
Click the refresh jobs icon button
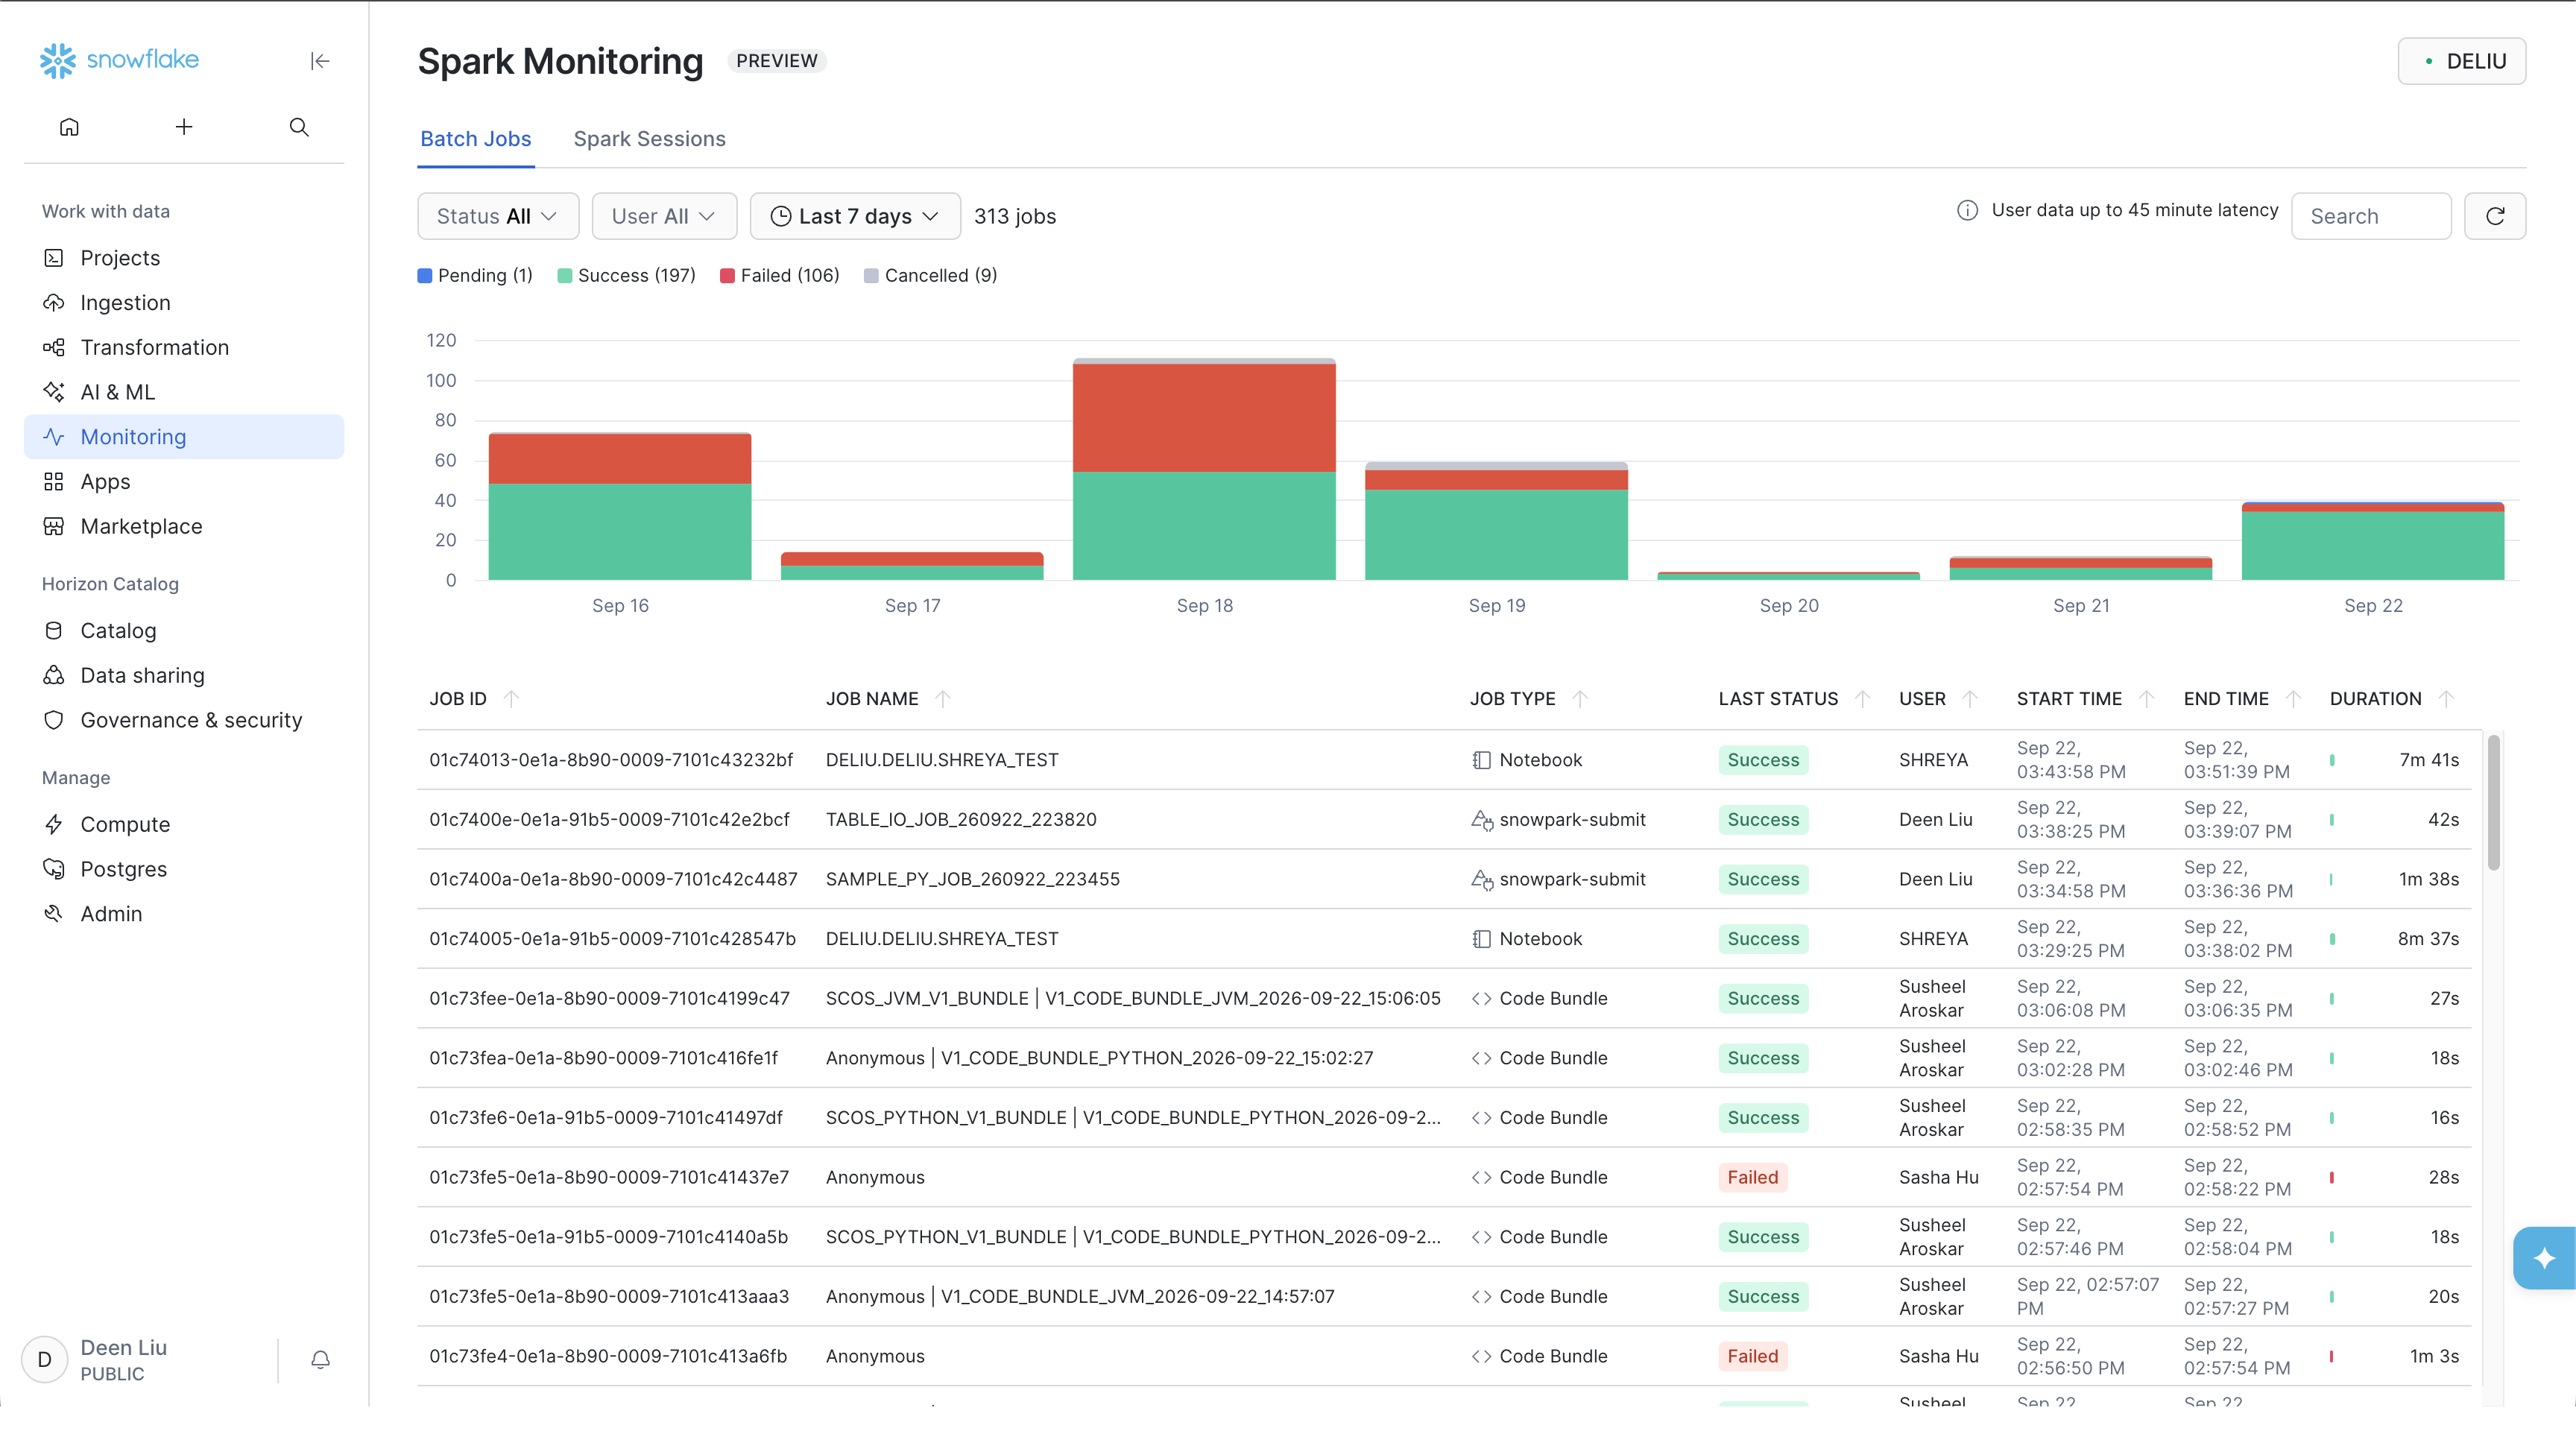pos(2495,216)
